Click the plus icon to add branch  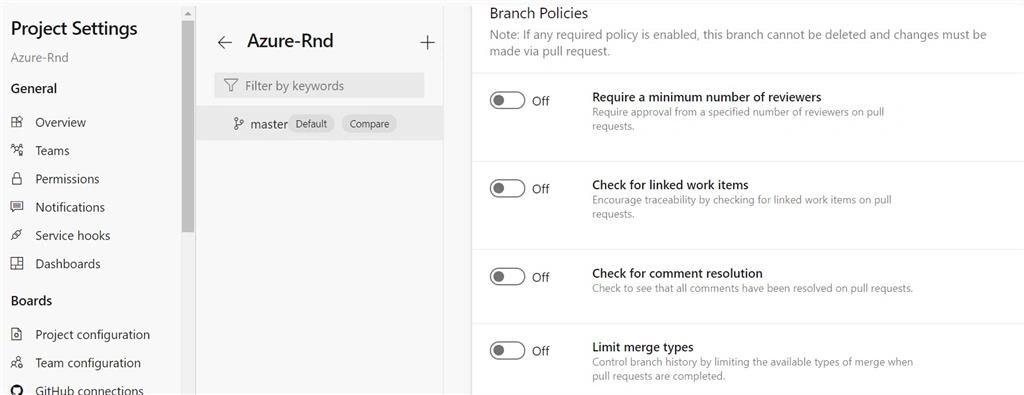click(427, 42)
